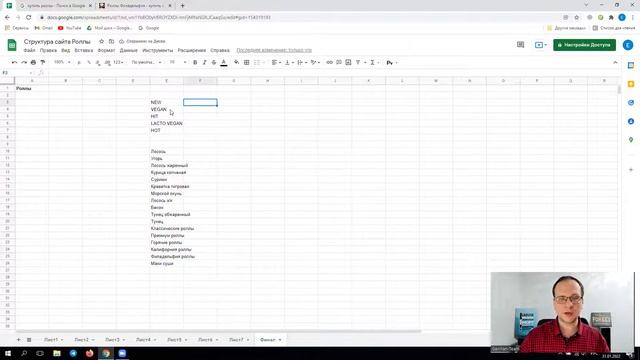The image size is (640, 360).
Task: Select the cell containing VEGAN
Action: click(x=167, y=109)
